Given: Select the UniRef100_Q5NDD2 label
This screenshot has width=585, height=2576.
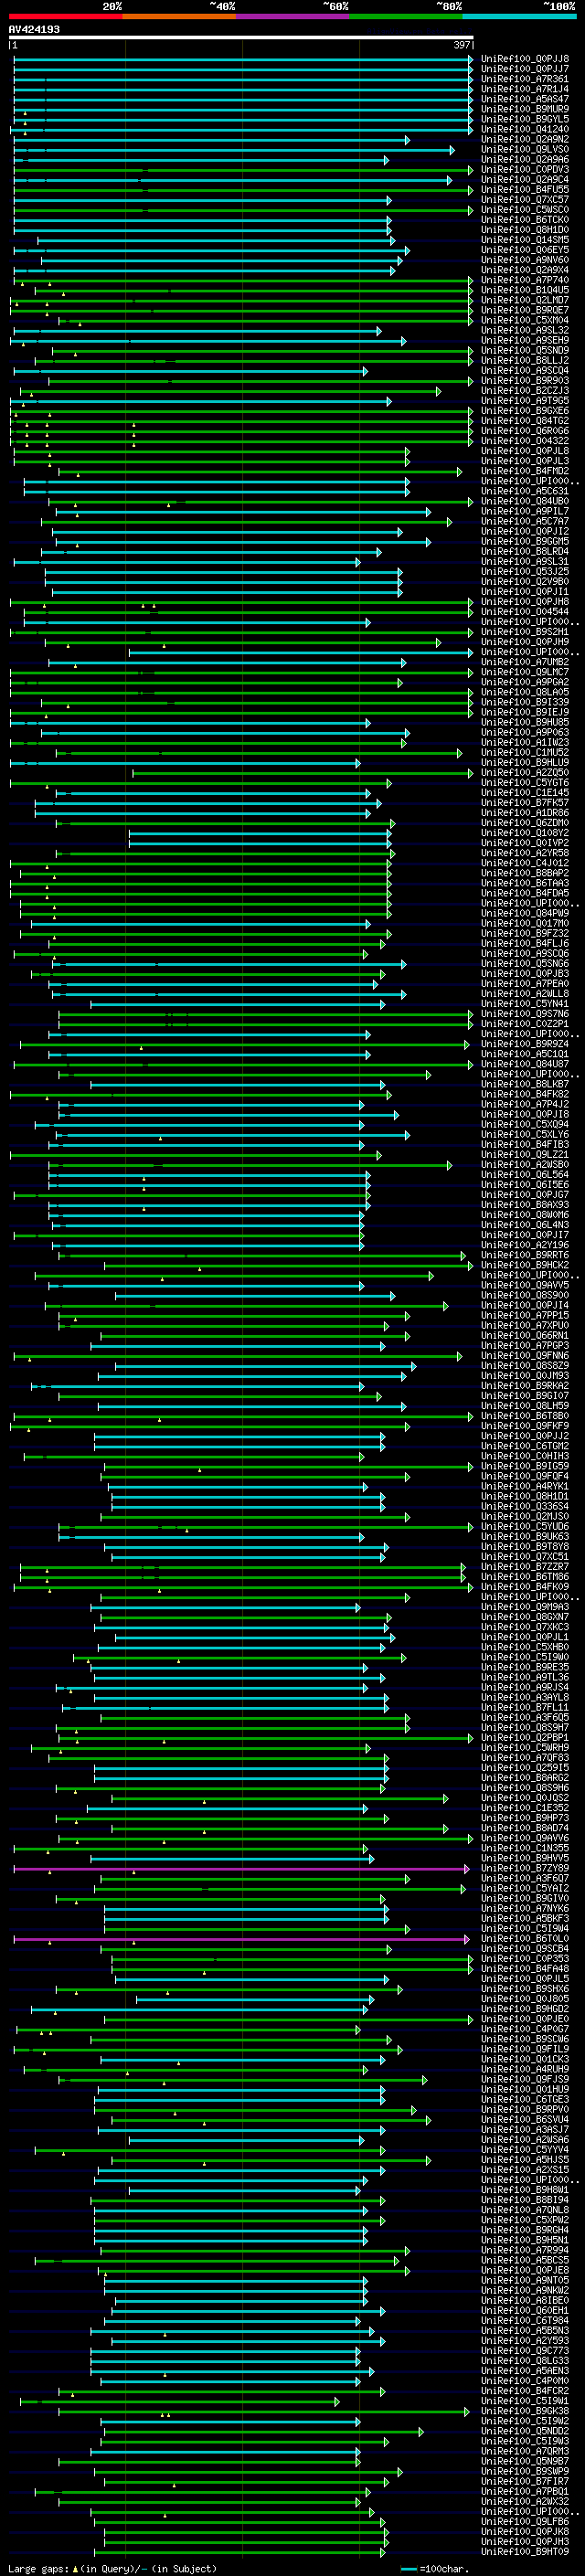Looking at the screenshot, I should (x=525, y=2432).
